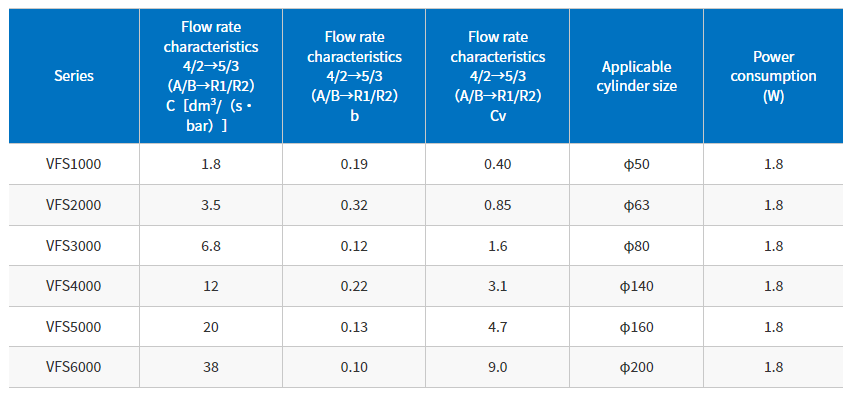Click the Applicable cylinder size header
Viewport: 855px width, 398px height.
(636, 76)
